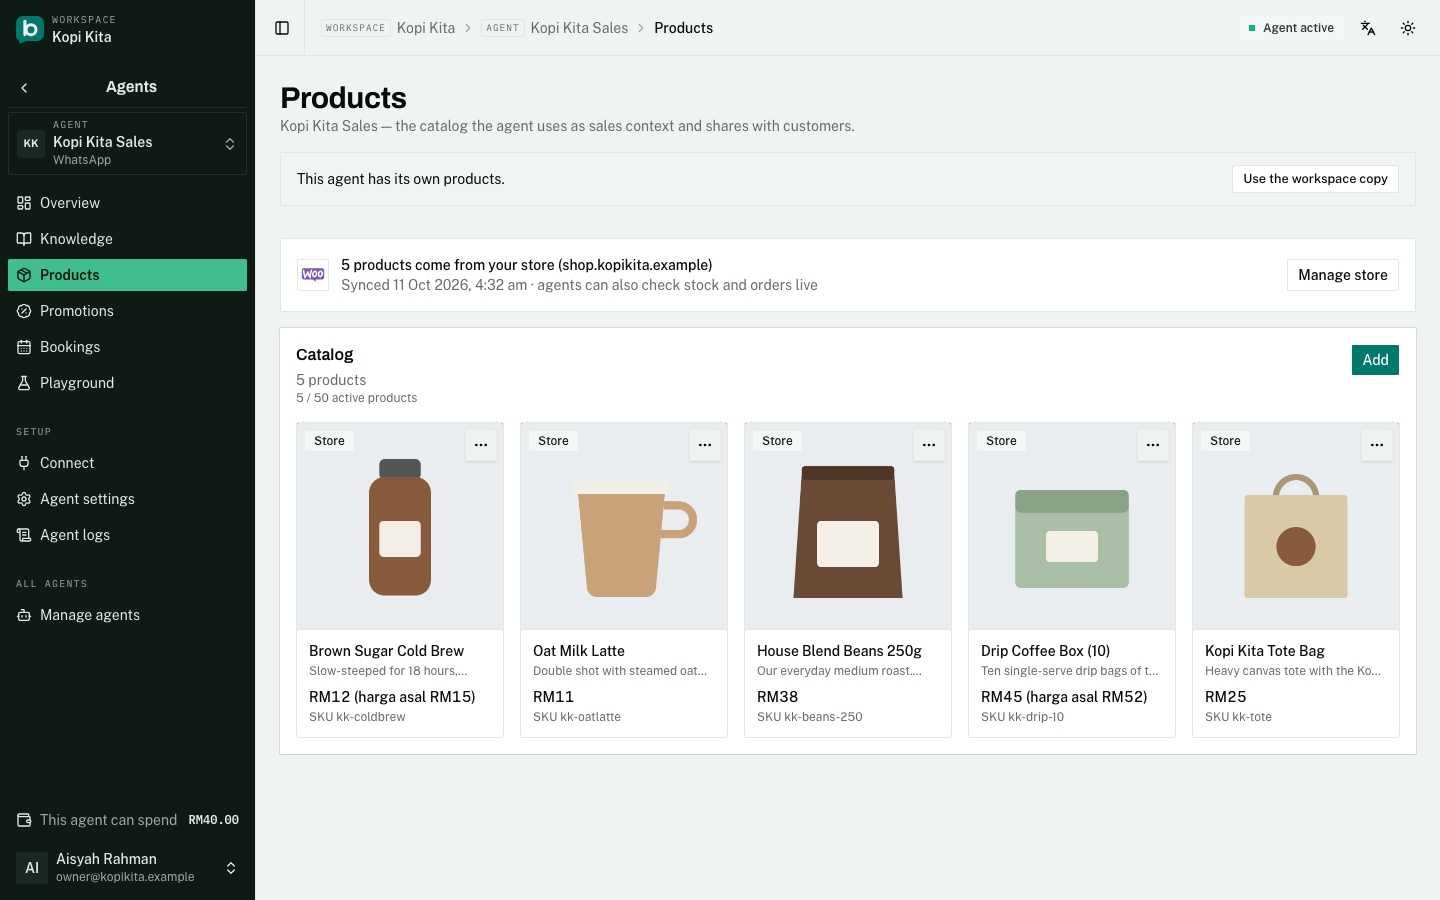Open the Kopi Kita Tote Bag image

click(1296, 526)
